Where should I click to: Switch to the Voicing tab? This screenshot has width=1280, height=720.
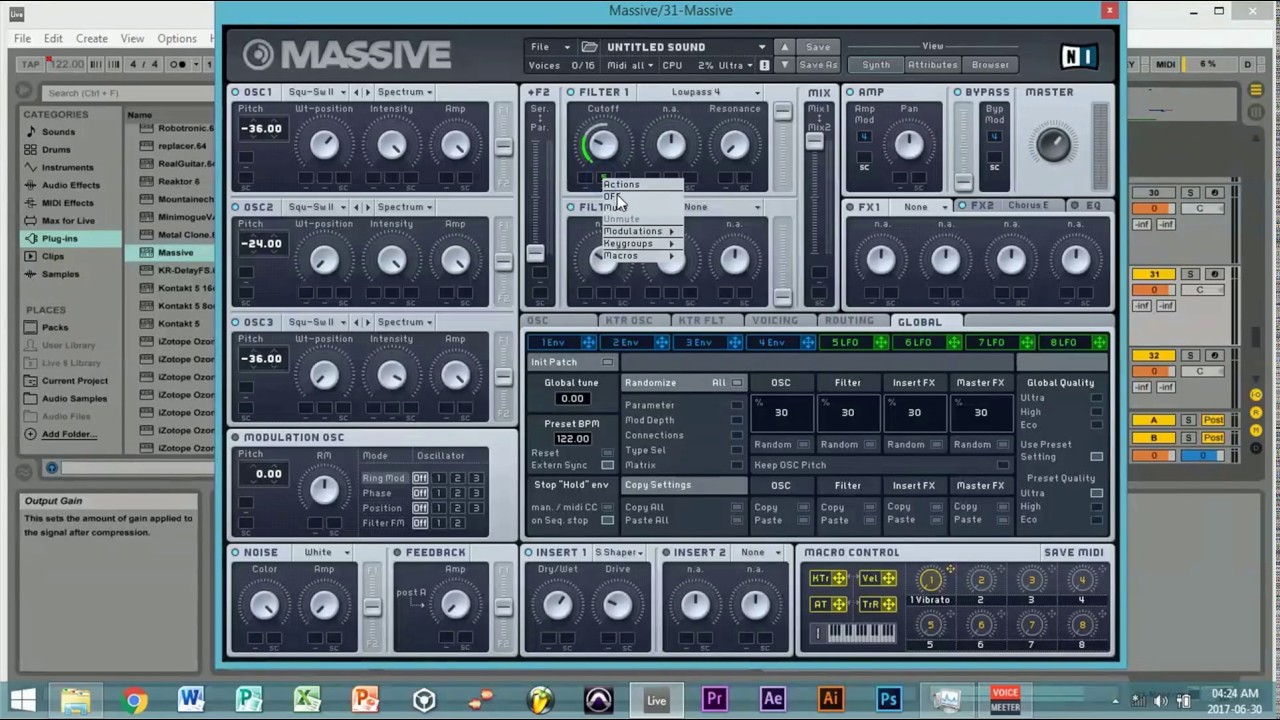(775, 321)
